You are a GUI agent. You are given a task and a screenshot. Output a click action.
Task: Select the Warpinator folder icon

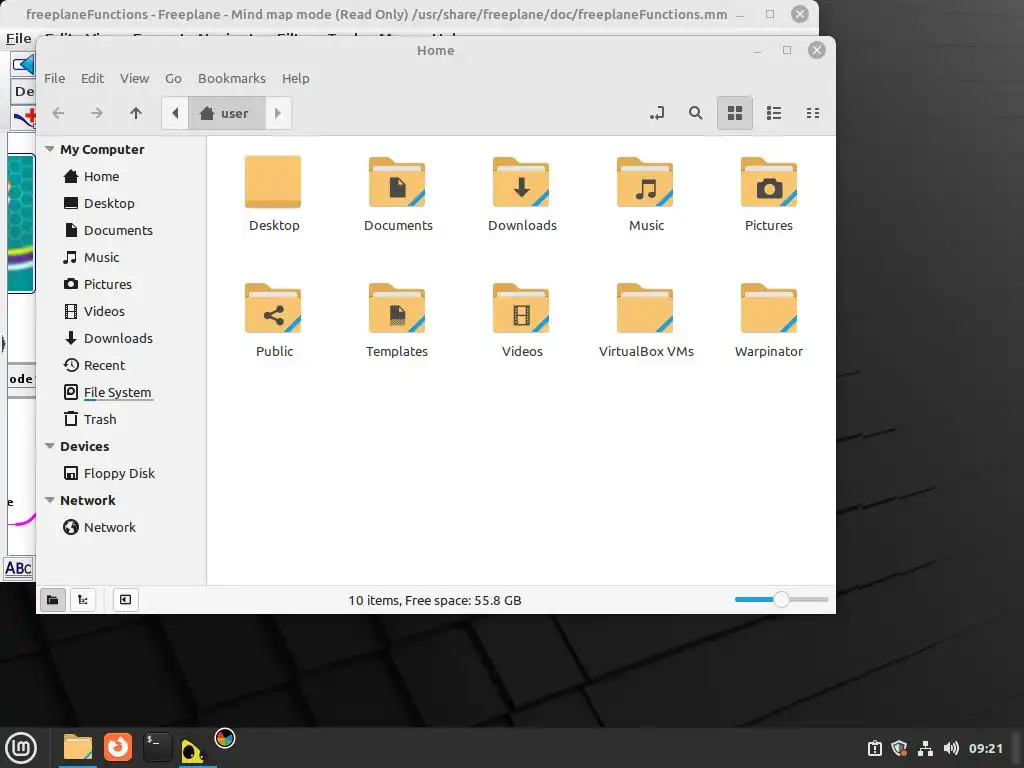(769, 308)
